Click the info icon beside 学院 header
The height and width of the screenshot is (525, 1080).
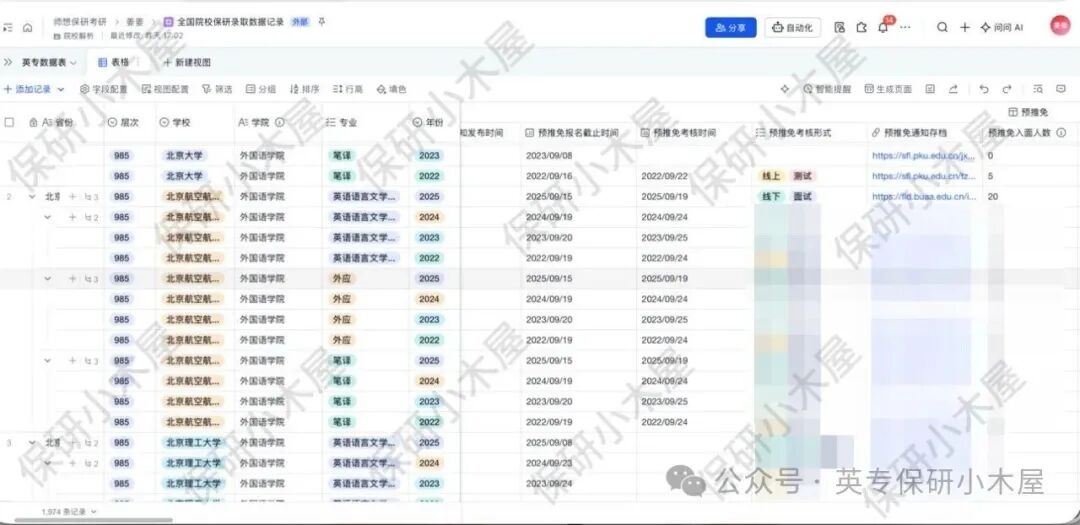click(280, 122)
